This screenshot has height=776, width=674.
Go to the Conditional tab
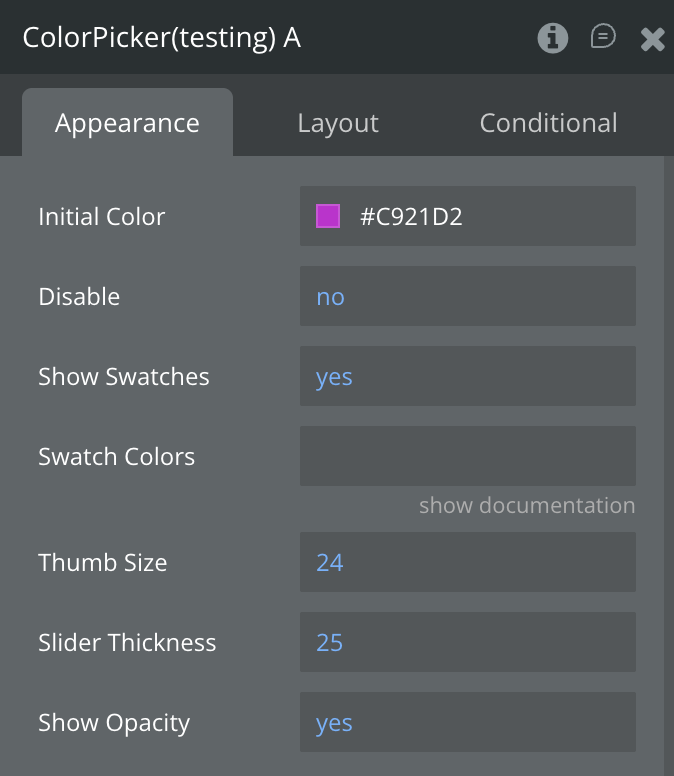(548, 123)
